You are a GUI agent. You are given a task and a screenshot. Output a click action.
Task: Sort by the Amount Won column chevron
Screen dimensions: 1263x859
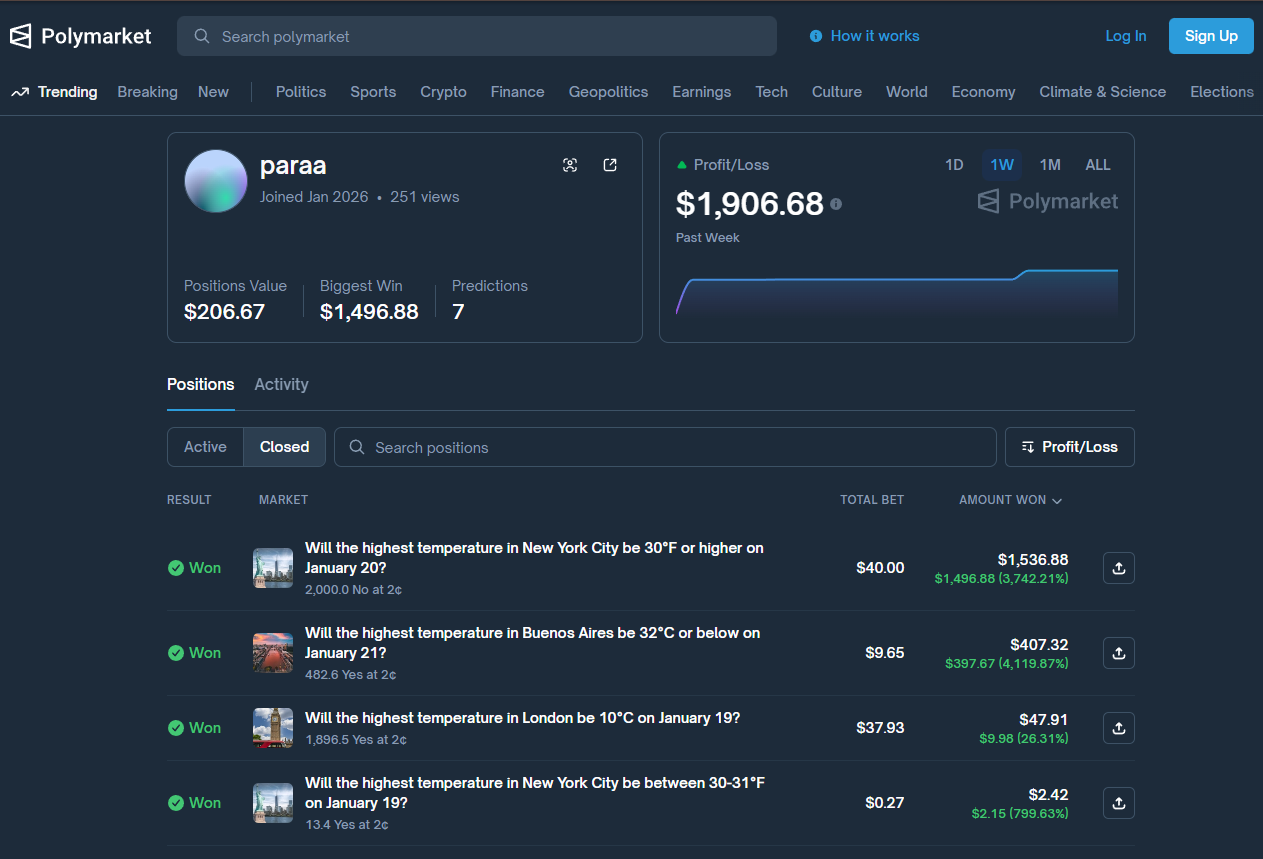(1057, 500)
